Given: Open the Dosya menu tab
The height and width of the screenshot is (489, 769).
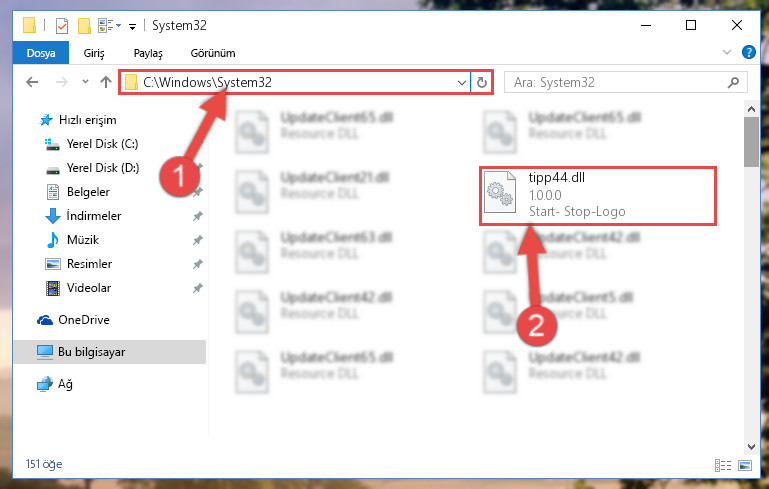Looking at the screenshot, I should tap(41, 53).
